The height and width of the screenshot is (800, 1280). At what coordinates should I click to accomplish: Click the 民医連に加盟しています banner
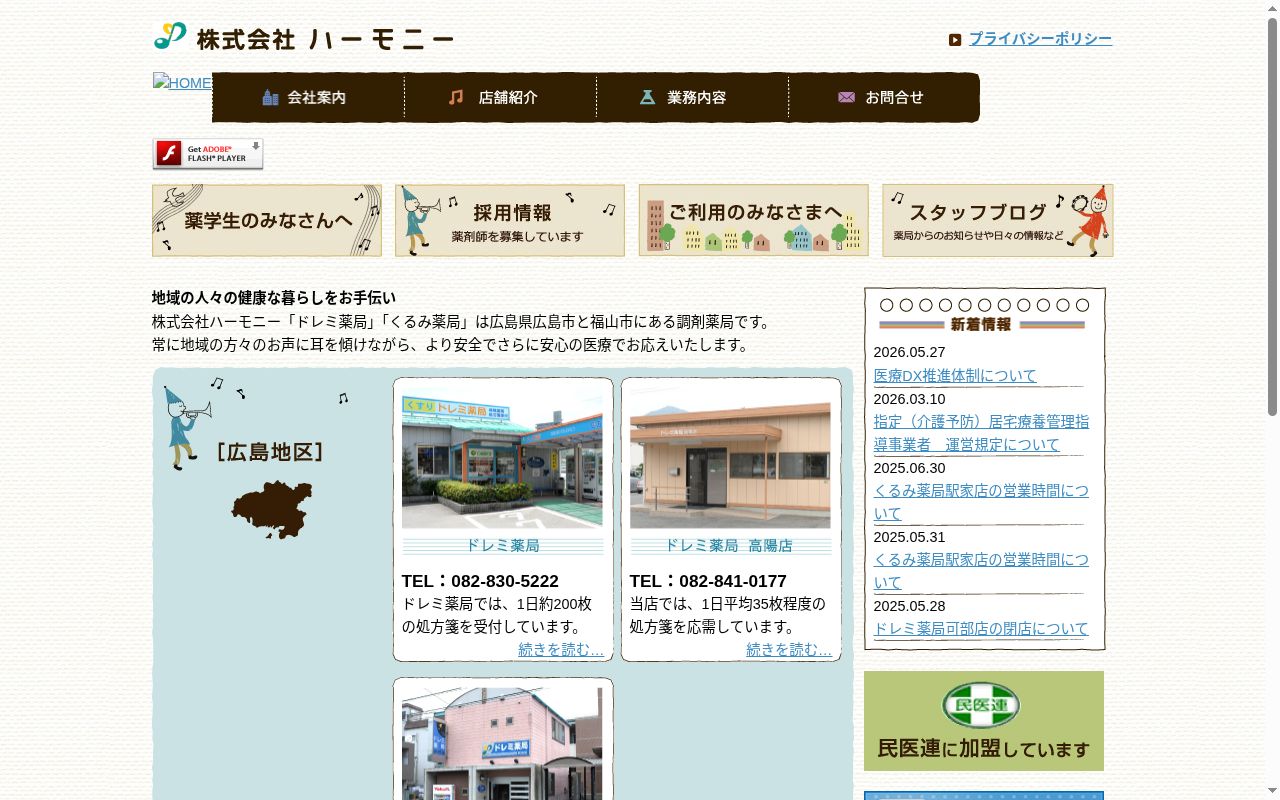pos(984,721)
